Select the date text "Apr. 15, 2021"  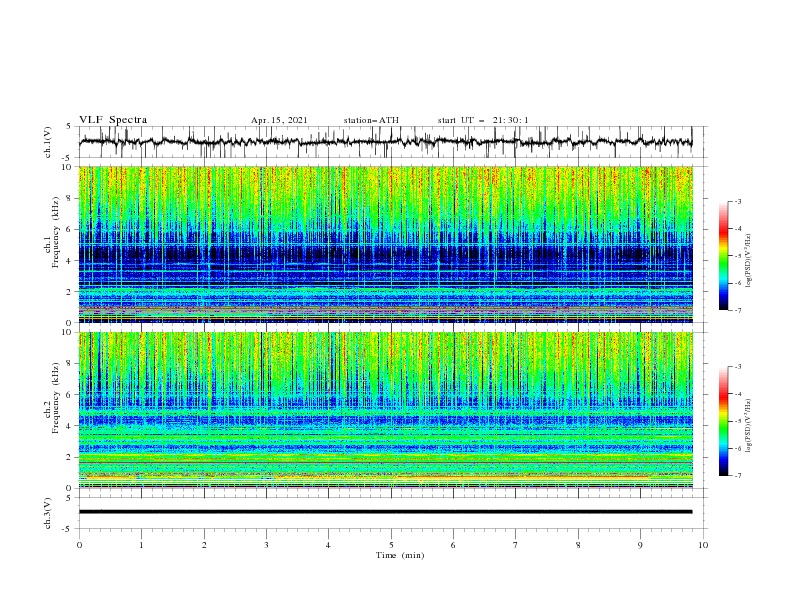tap(279, 120)
